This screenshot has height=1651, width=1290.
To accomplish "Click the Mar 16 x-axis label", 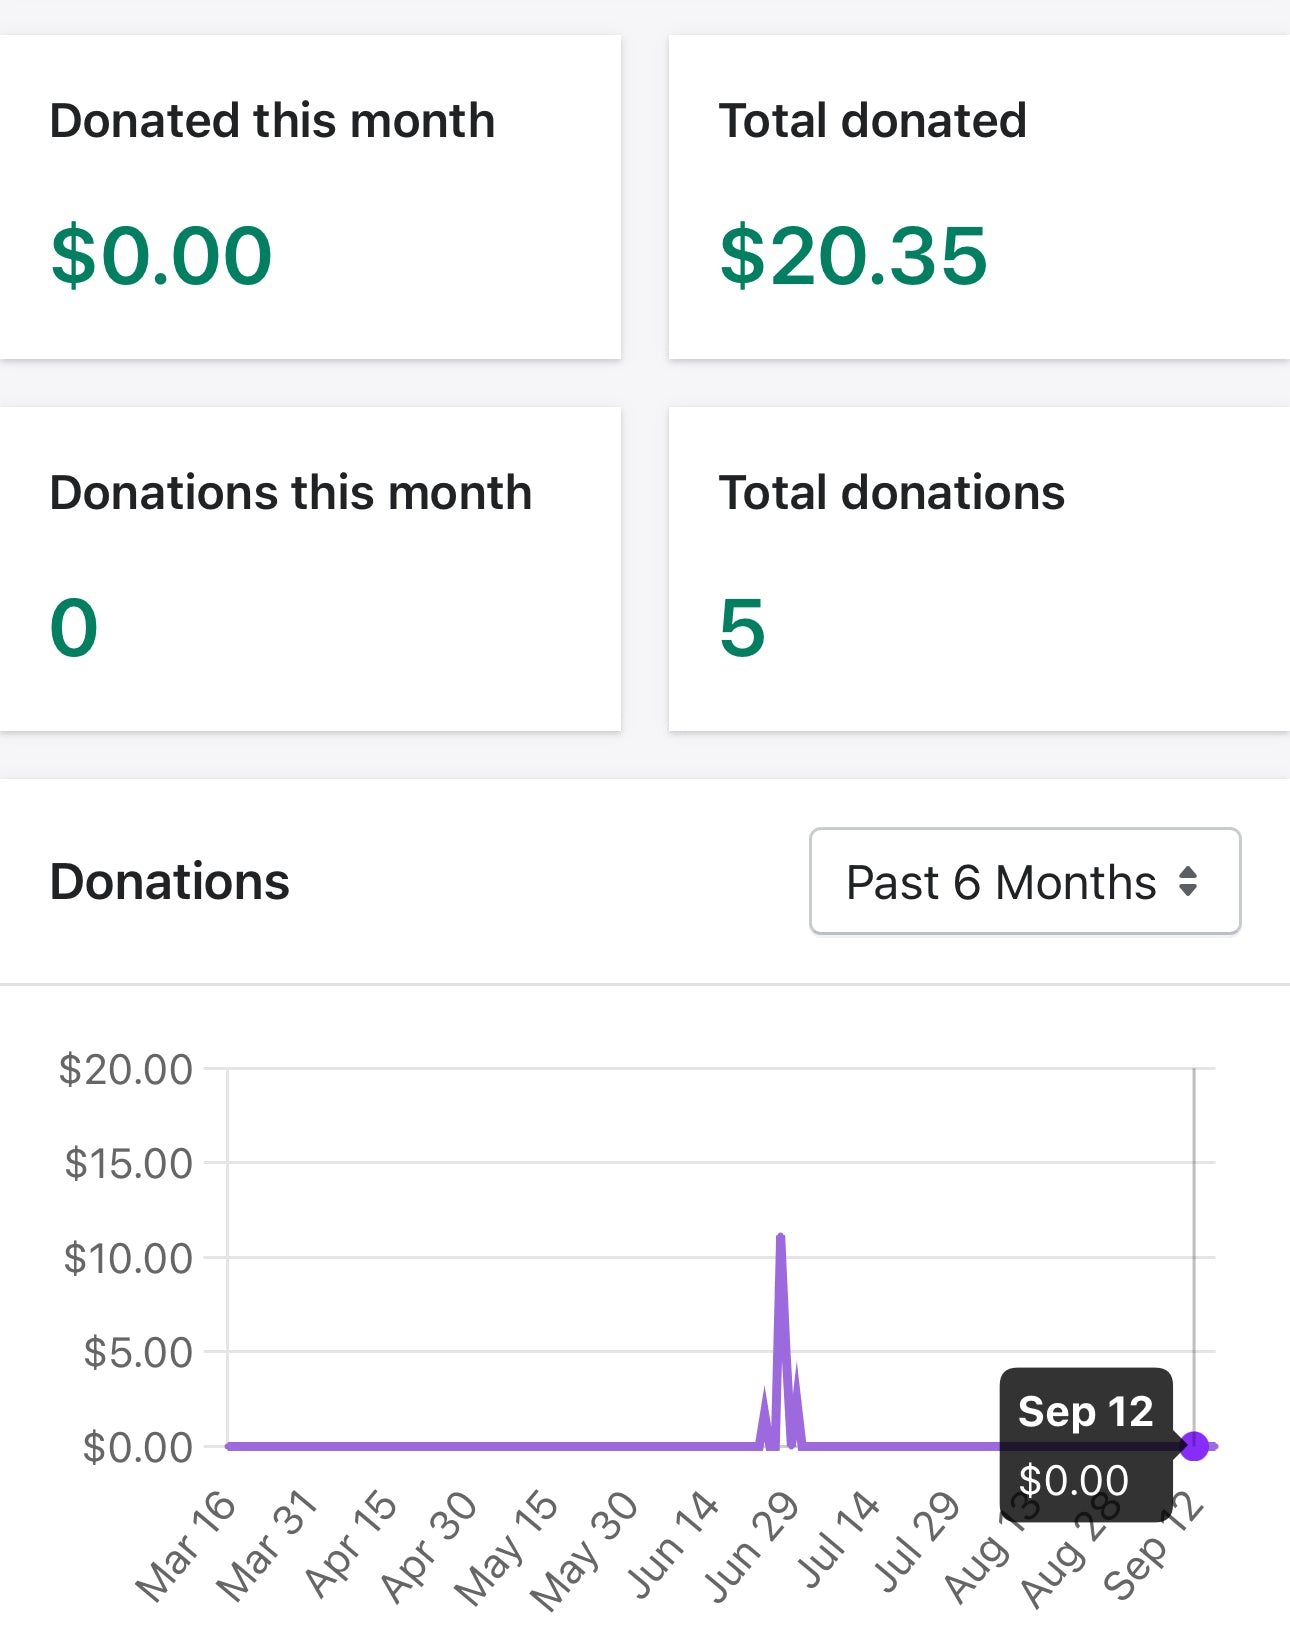I will coord(187,1545).
